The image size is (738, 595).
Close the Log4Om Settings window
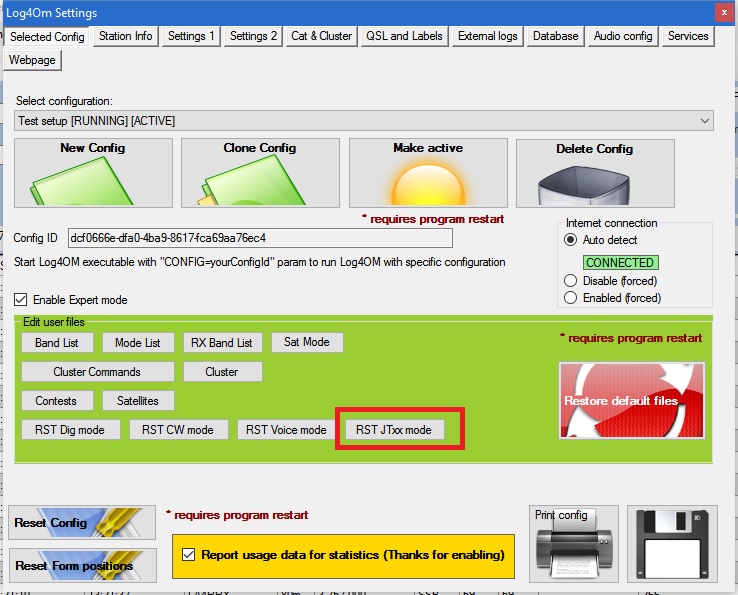pos(724,13)
